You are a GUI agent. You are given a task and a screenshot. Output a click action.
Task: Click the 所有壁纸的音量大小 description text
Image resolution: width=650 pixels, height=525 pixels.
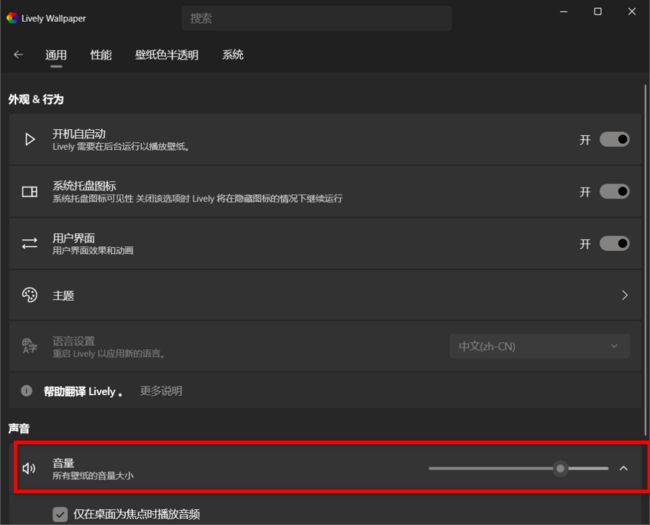[93, 476]
